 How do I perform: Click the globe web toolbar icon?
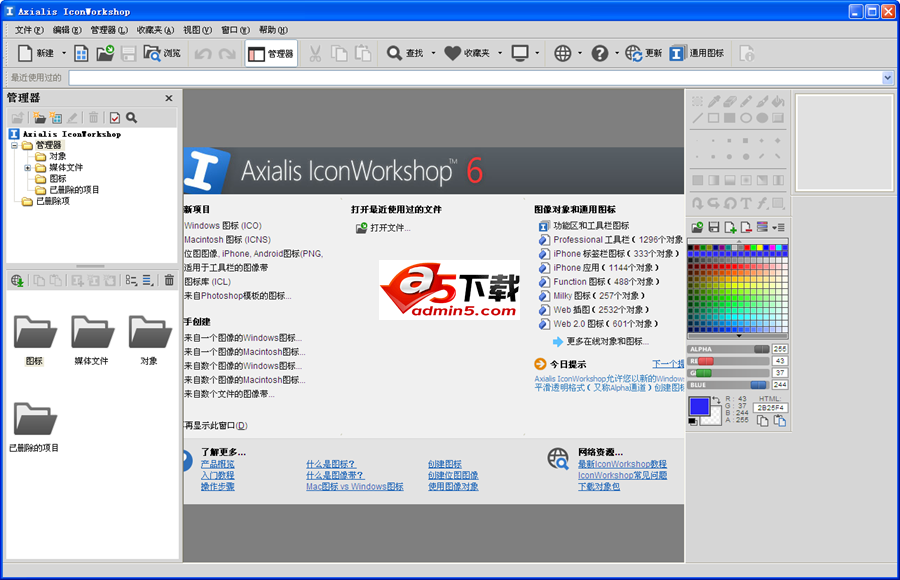(562, 53)
